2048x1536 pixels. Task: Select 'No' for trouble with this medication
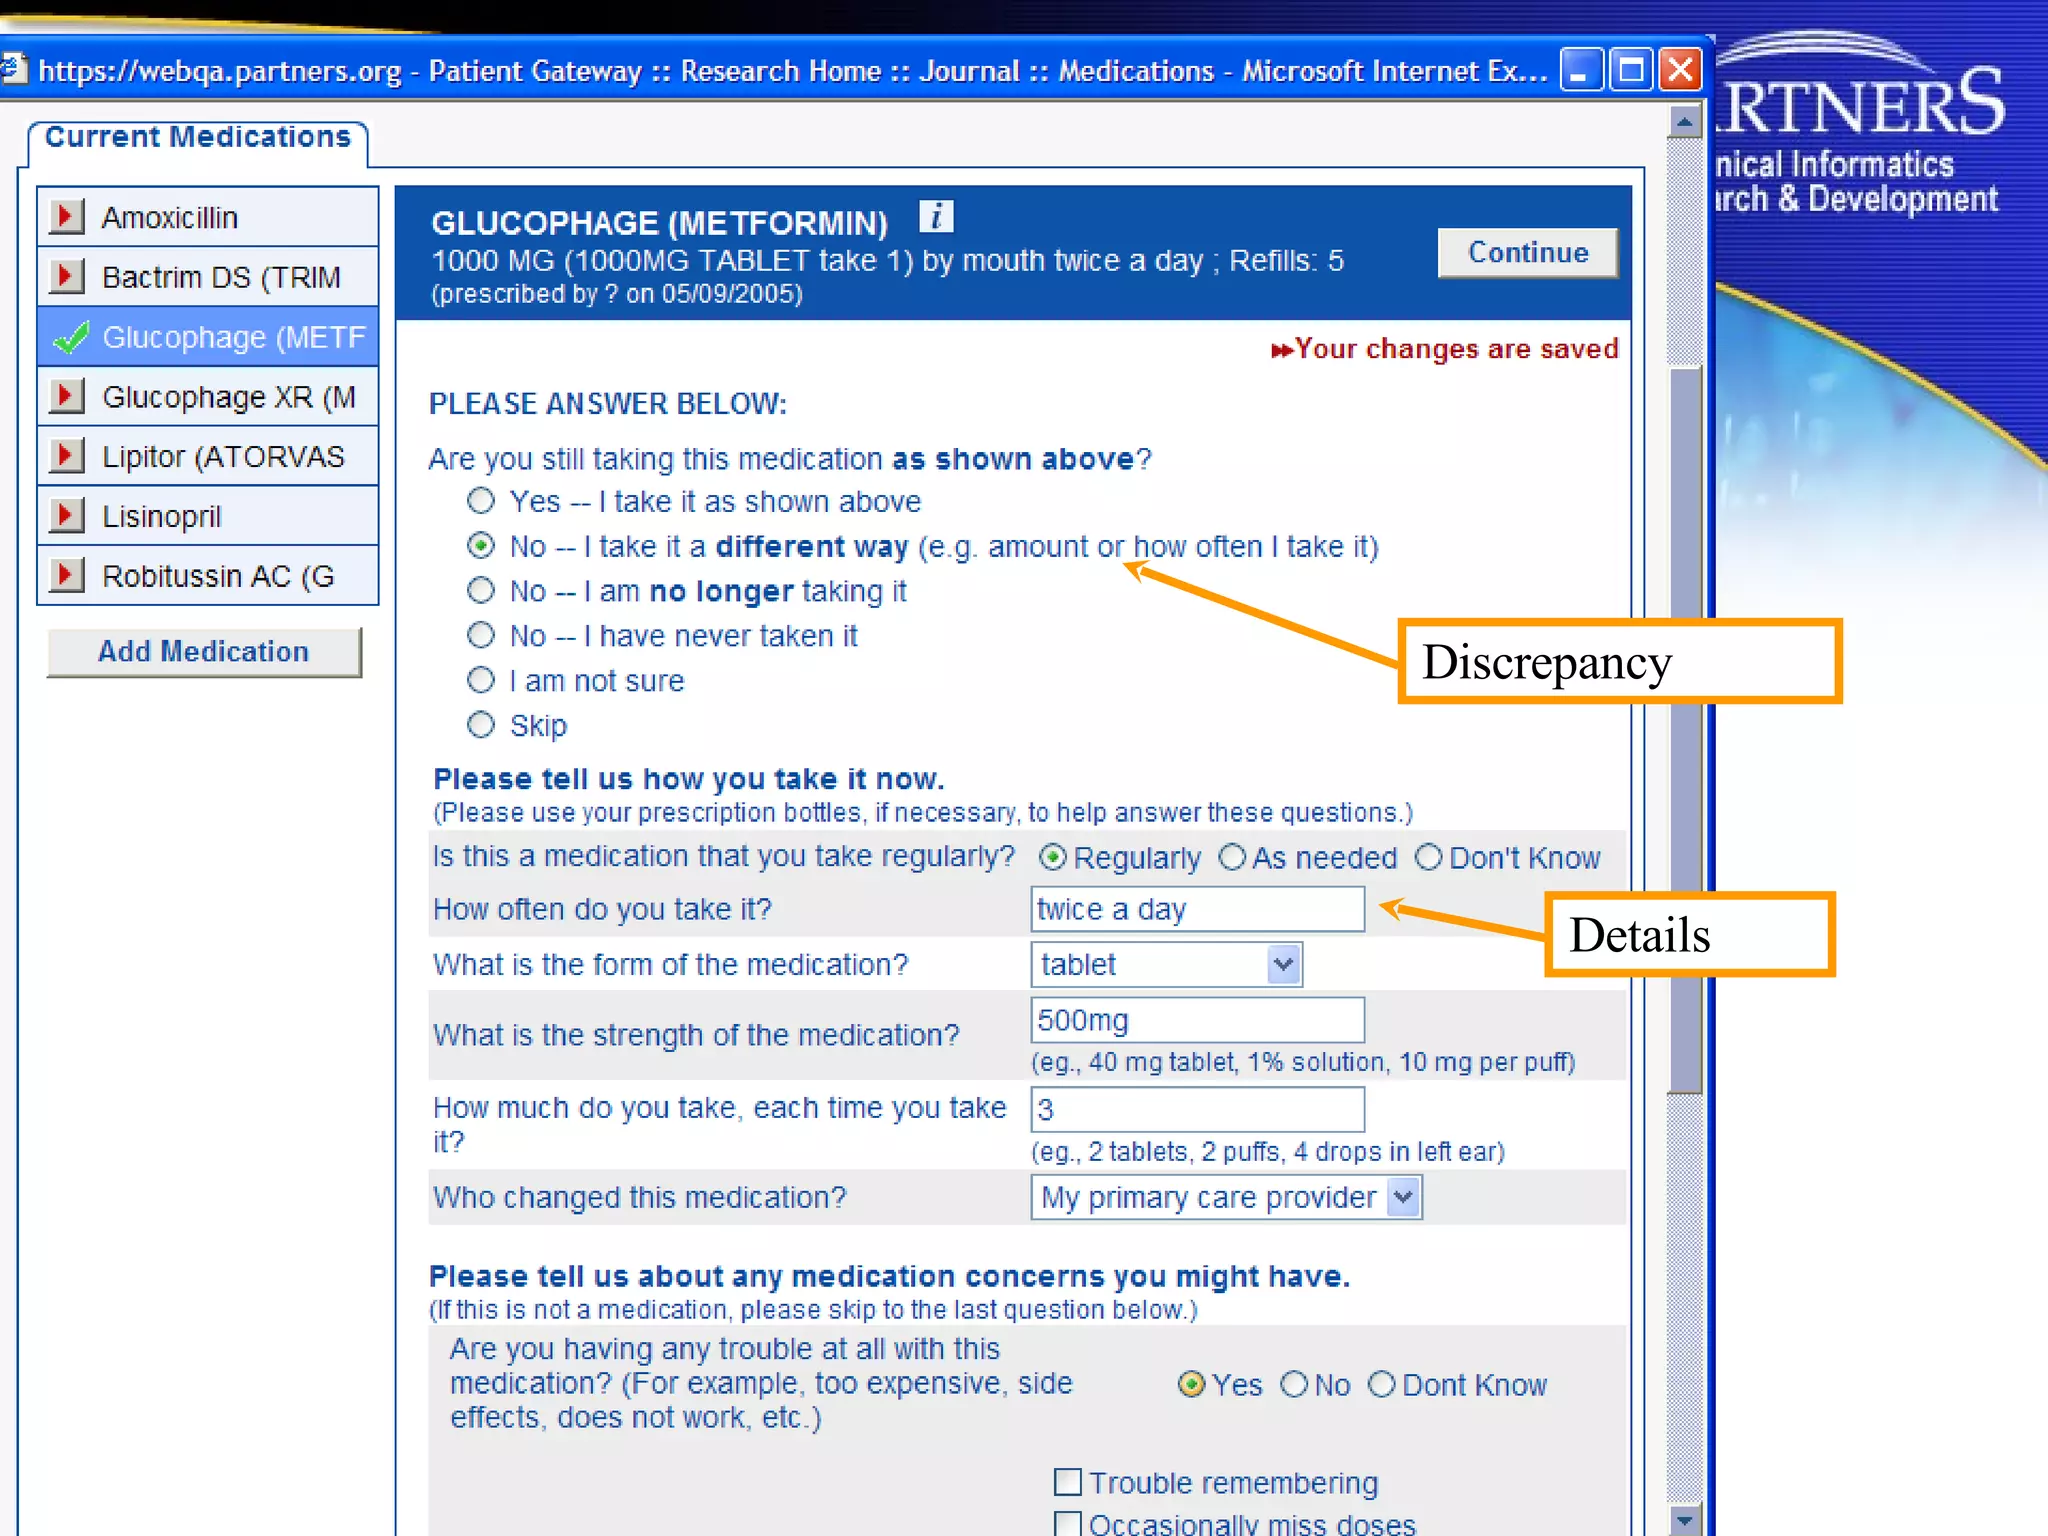pyautogui.click(x=1294, y=1384)
